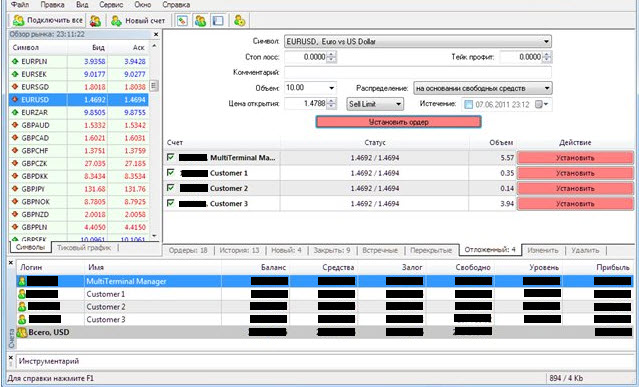
Task: Adjust the Тейк профит stepper arrows
Action: 546,57
